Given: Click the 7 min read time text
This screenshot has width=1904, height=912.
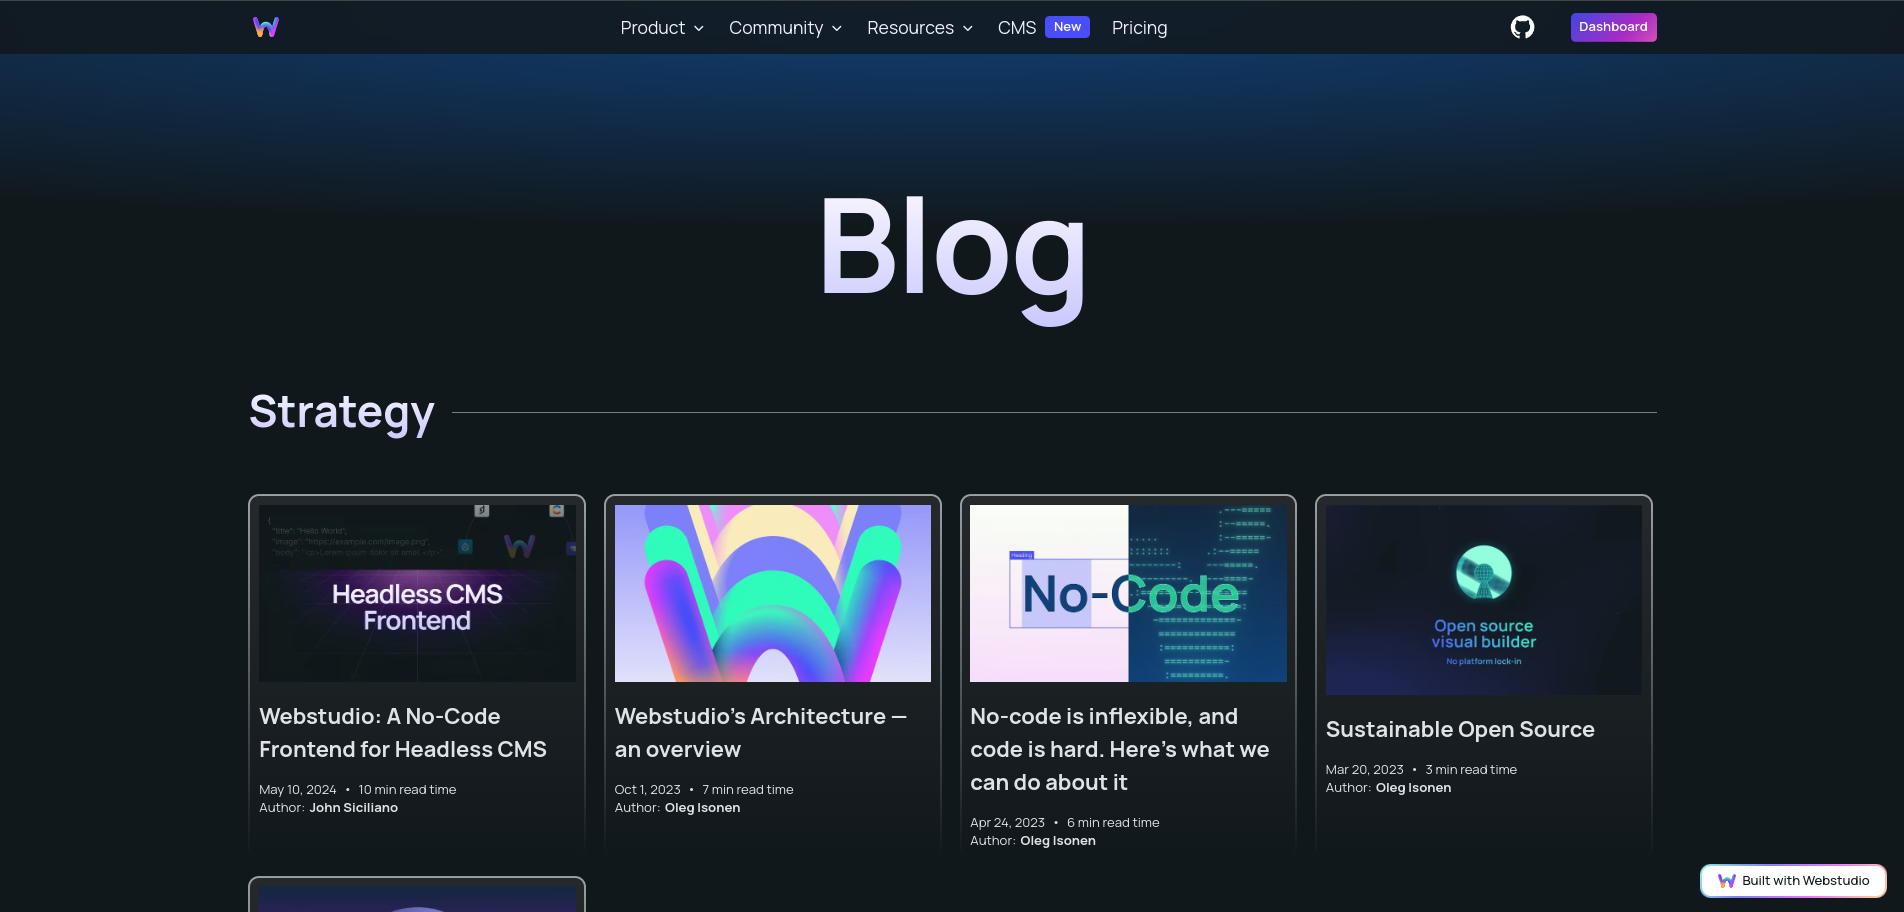Looking at the screenshot, I should click(x=748, y=790).
